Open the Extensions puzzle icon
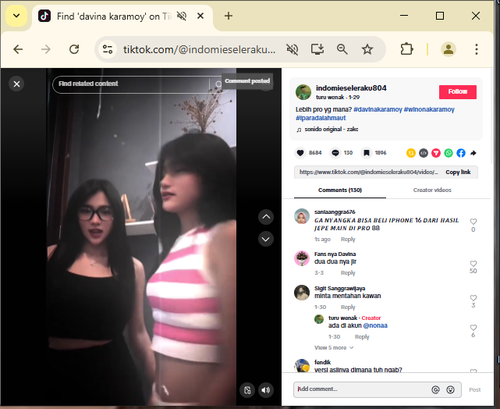The width and height of the screenshot is (500, 409). tap(406, 49)
